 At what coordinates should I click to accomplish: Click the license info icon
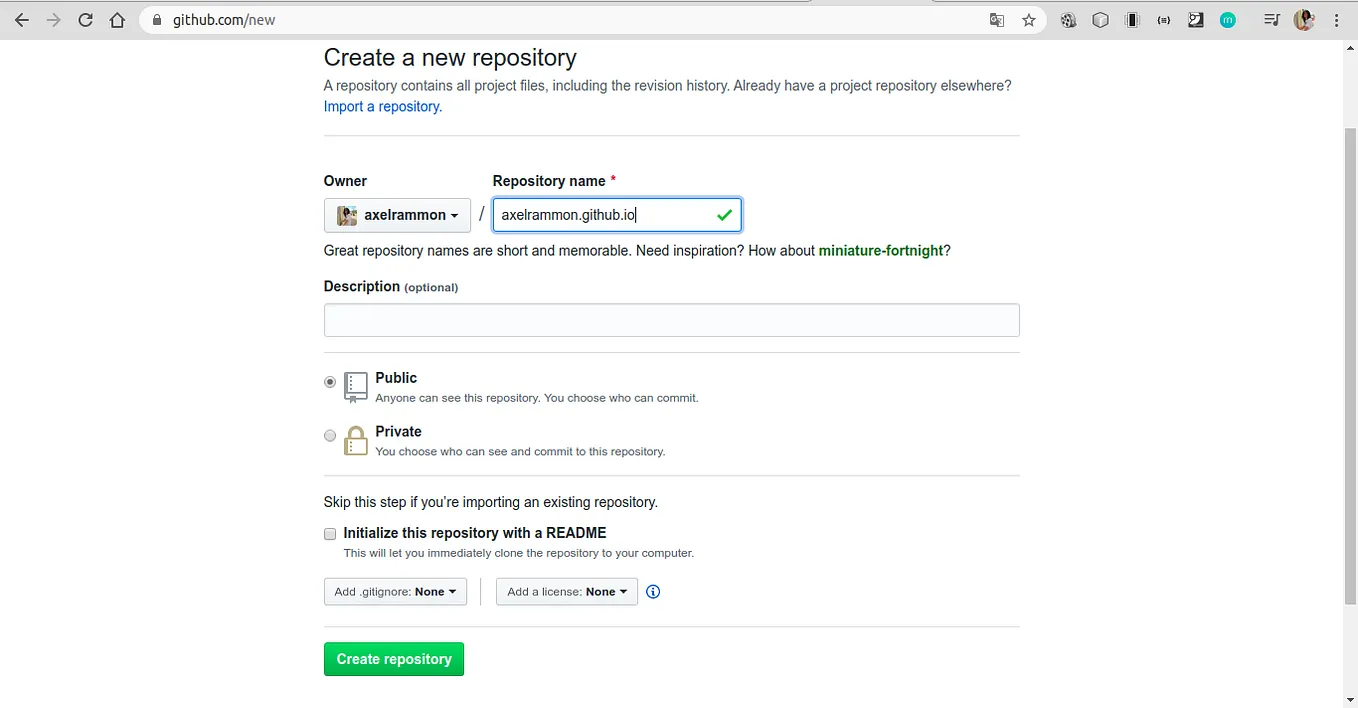pos(653,592)
